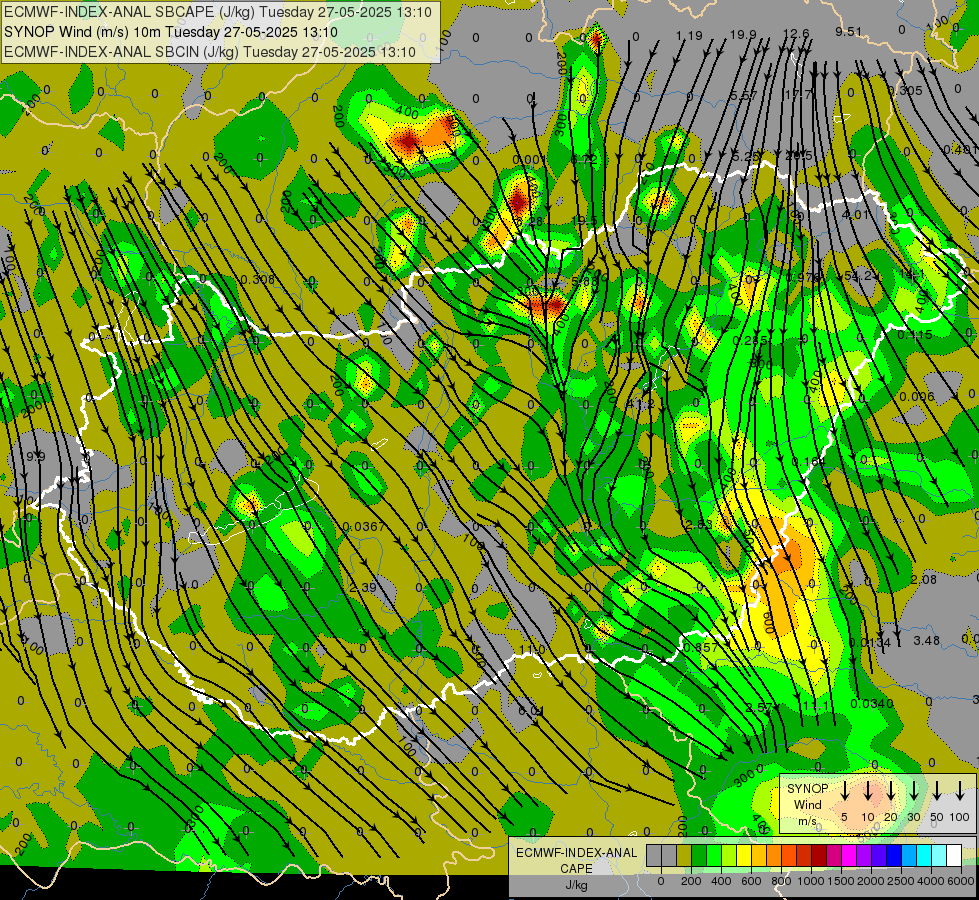Click the legend tick label '2500'

900,881
